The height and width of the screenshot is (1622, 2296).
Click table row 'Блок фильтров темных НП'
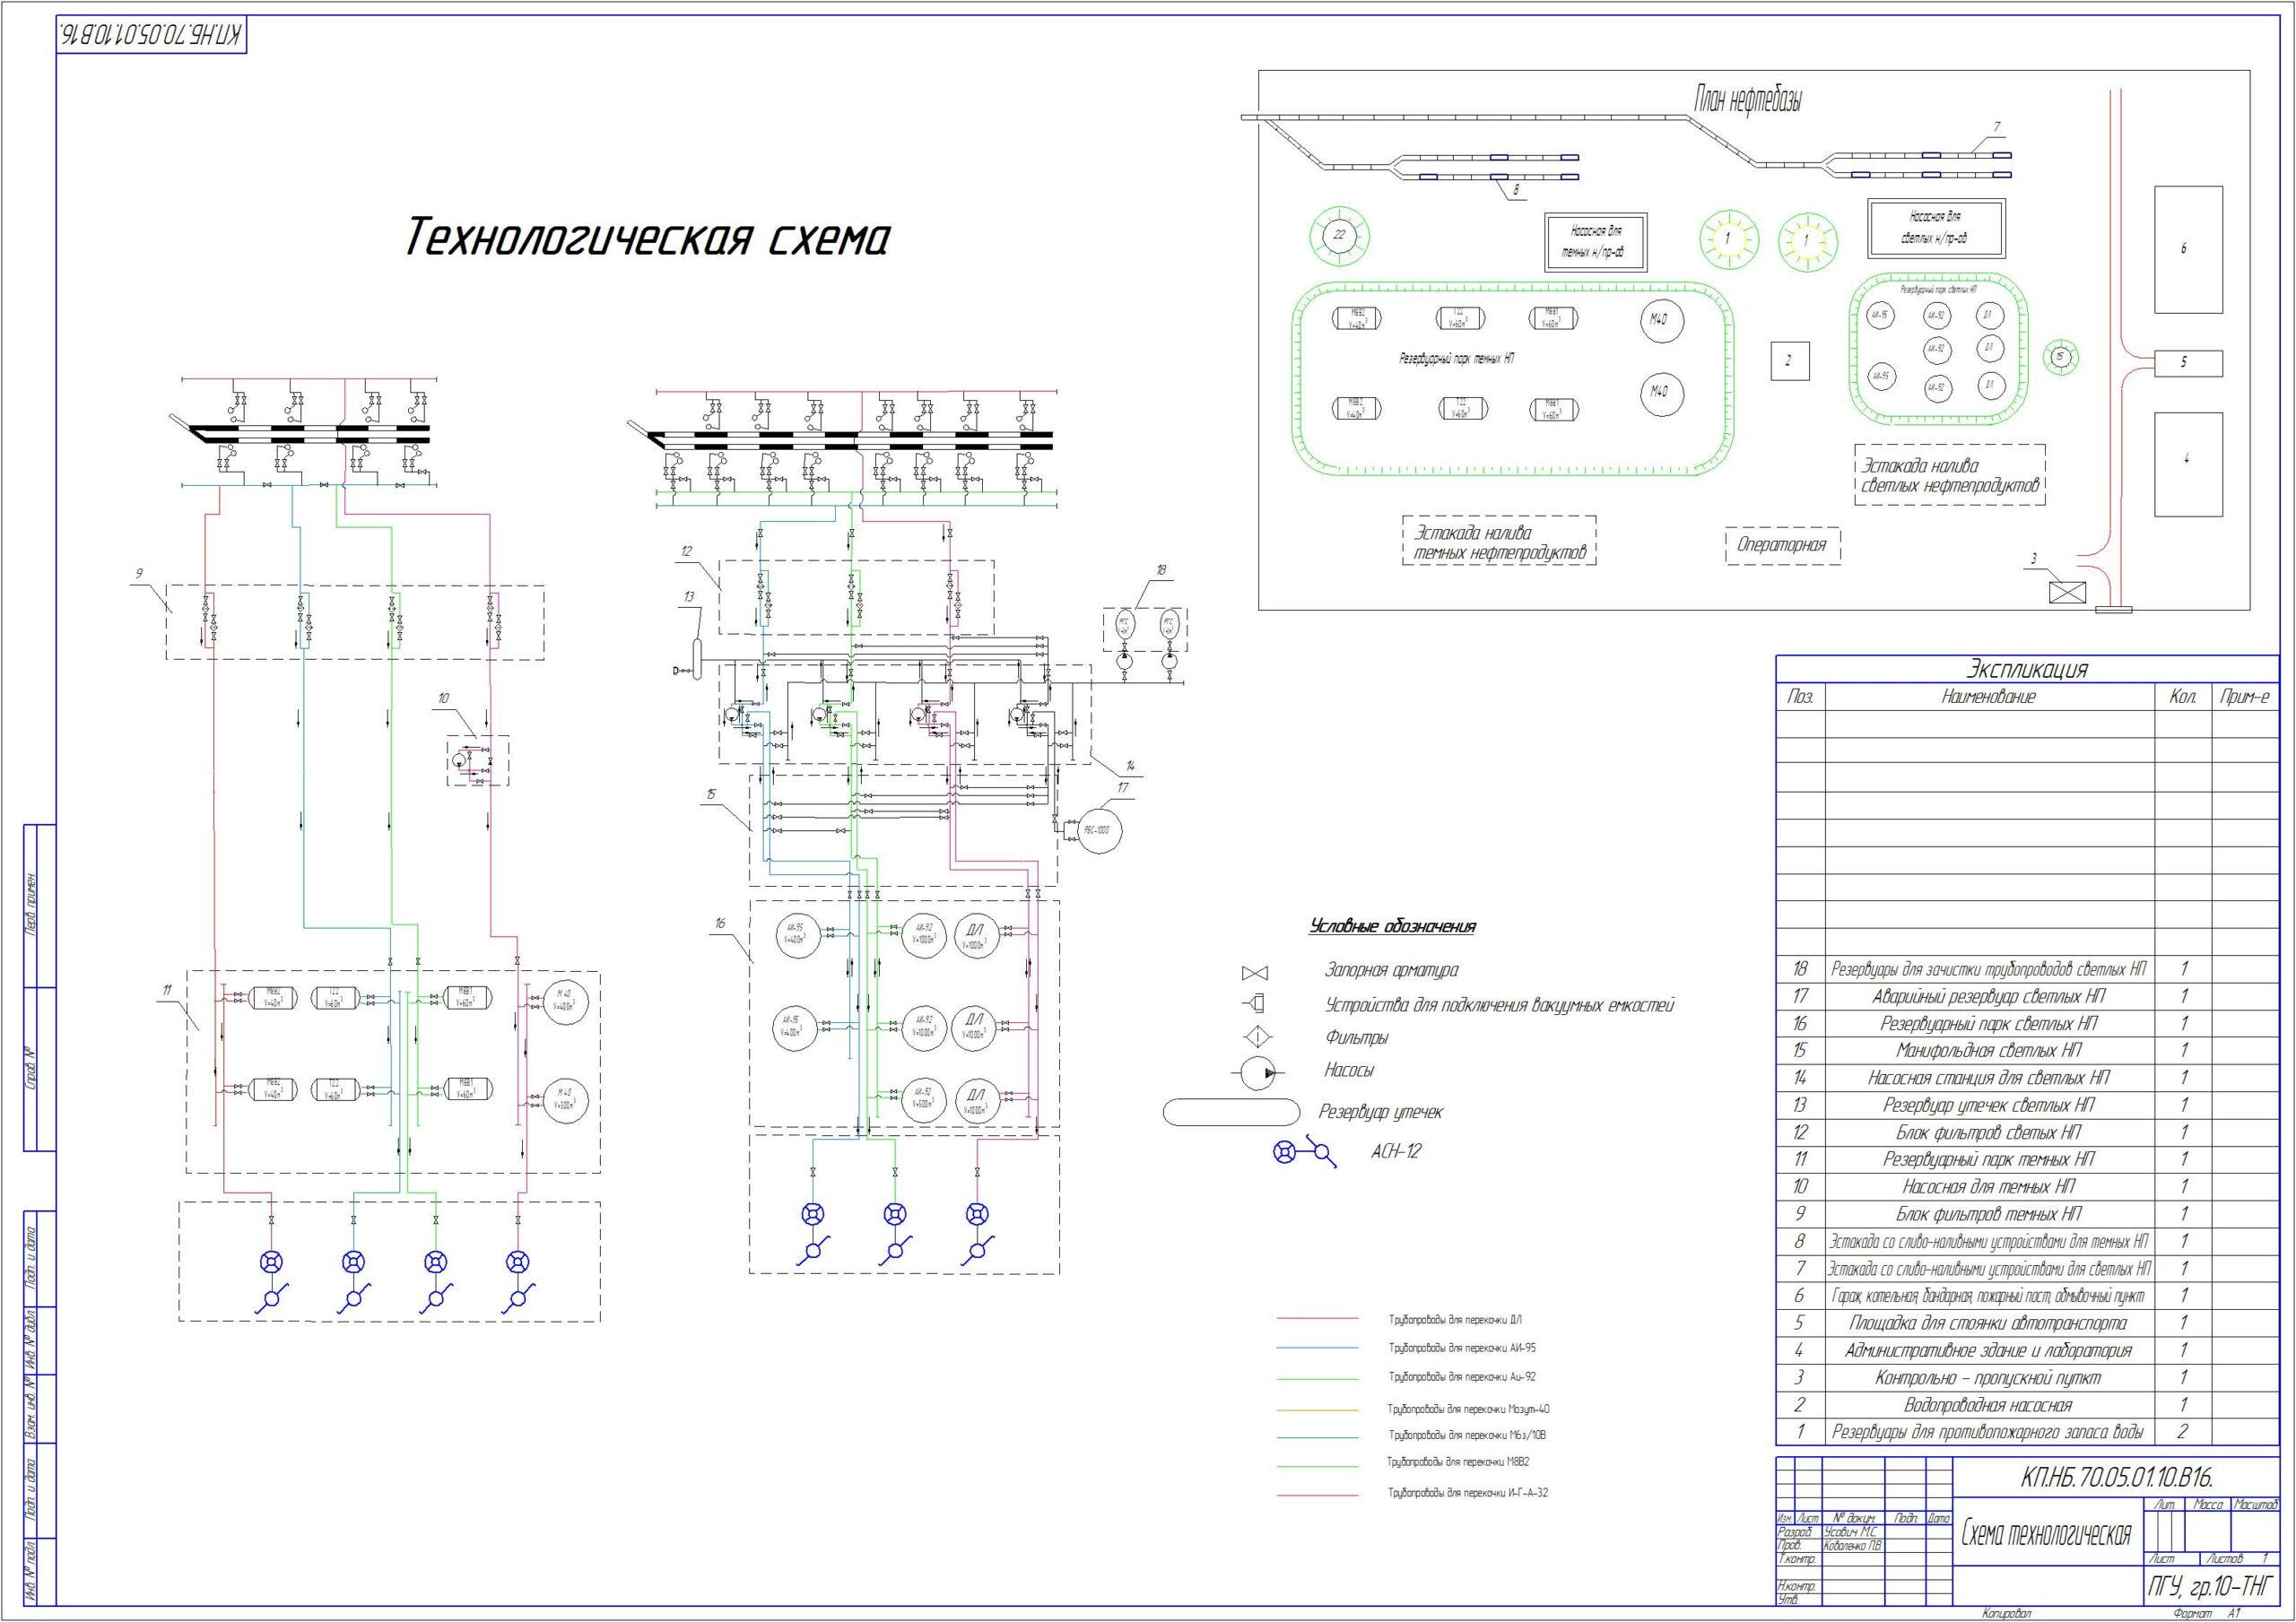coord(2027,1214)
